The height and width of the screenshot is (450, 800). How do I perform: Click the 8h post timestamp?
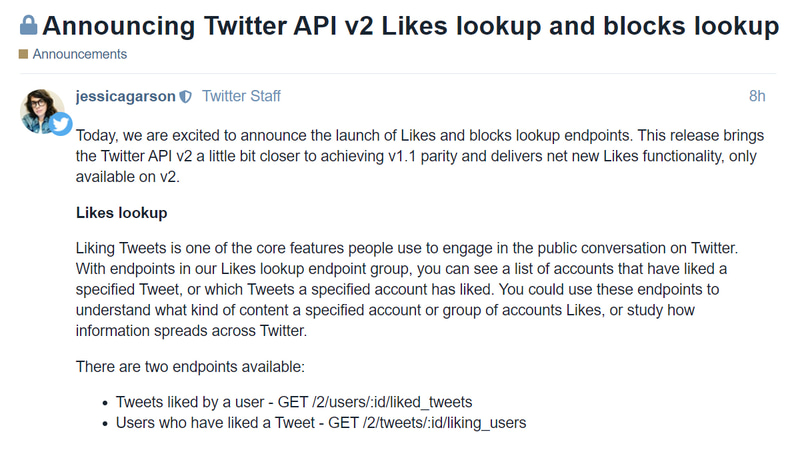[757, 97]
